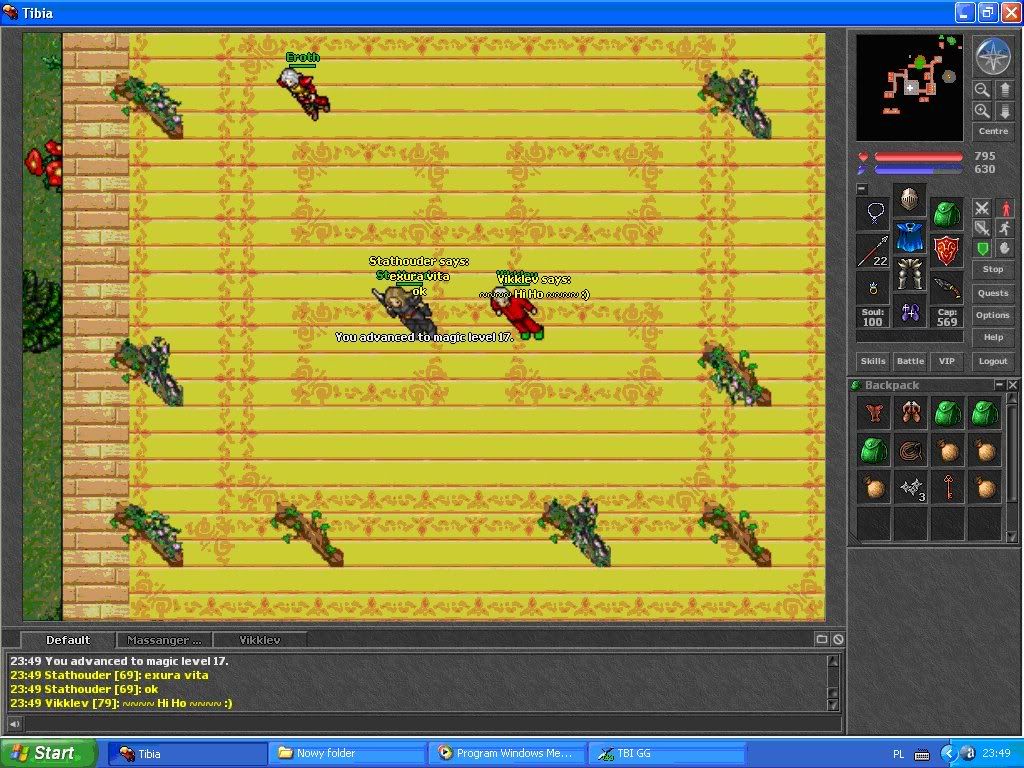Click the close channel icon above chat
The height and width of the screenshot is (768, 1024).
click(x=838, y=639)
